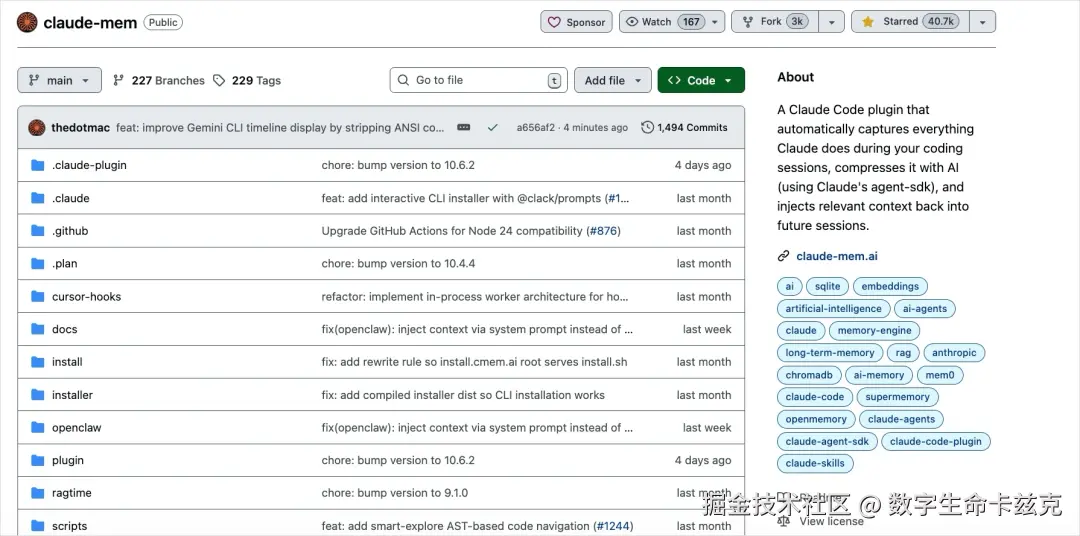Open thedotmac author profile link
Image resolution: width=1080 pixels, height=536 pixels.
pos(81,127)
